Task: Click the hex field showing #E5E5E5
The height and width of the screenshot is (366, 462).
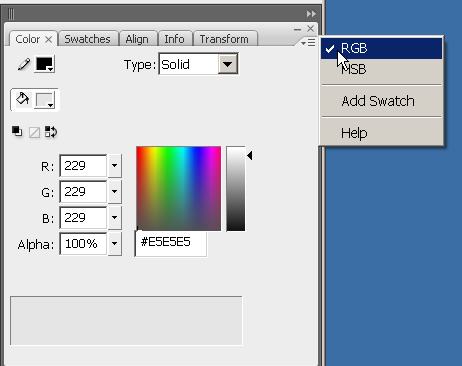Action: 171,243
